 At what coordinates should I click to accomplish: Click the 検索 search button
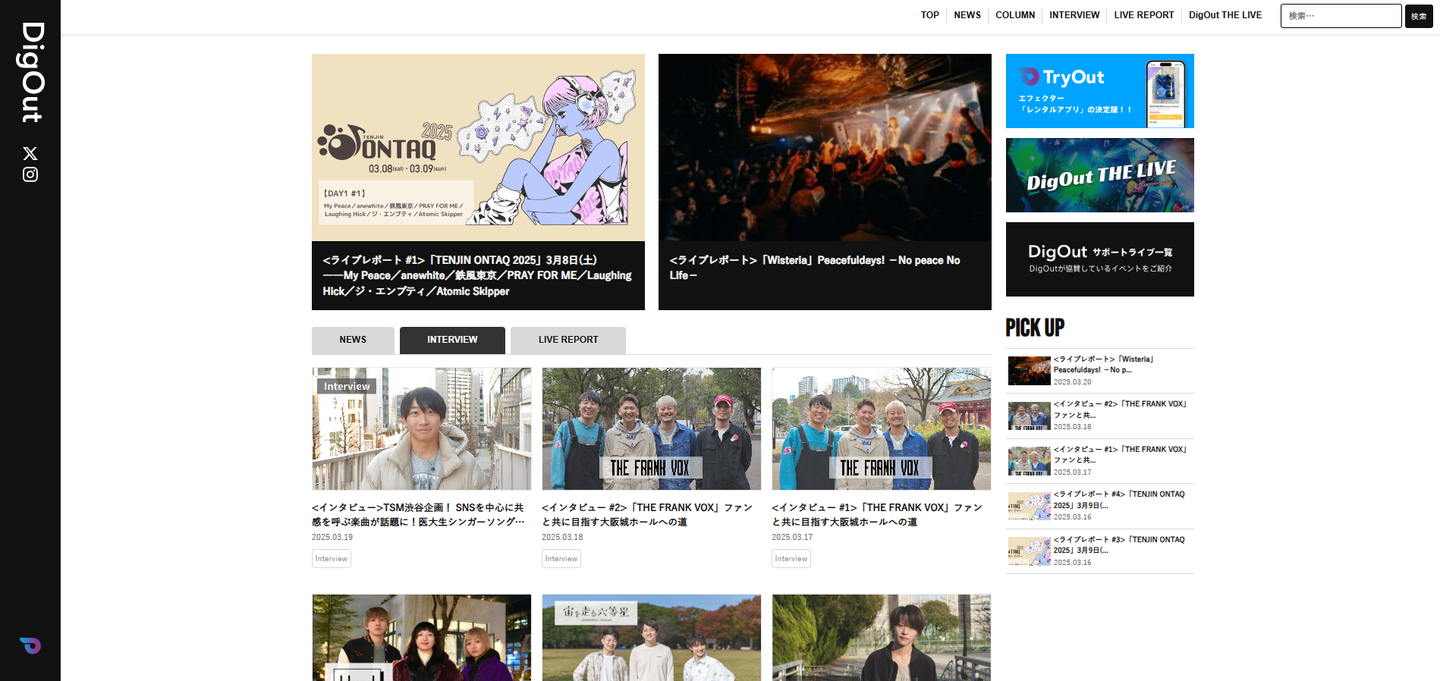[x=1419, y=16]
